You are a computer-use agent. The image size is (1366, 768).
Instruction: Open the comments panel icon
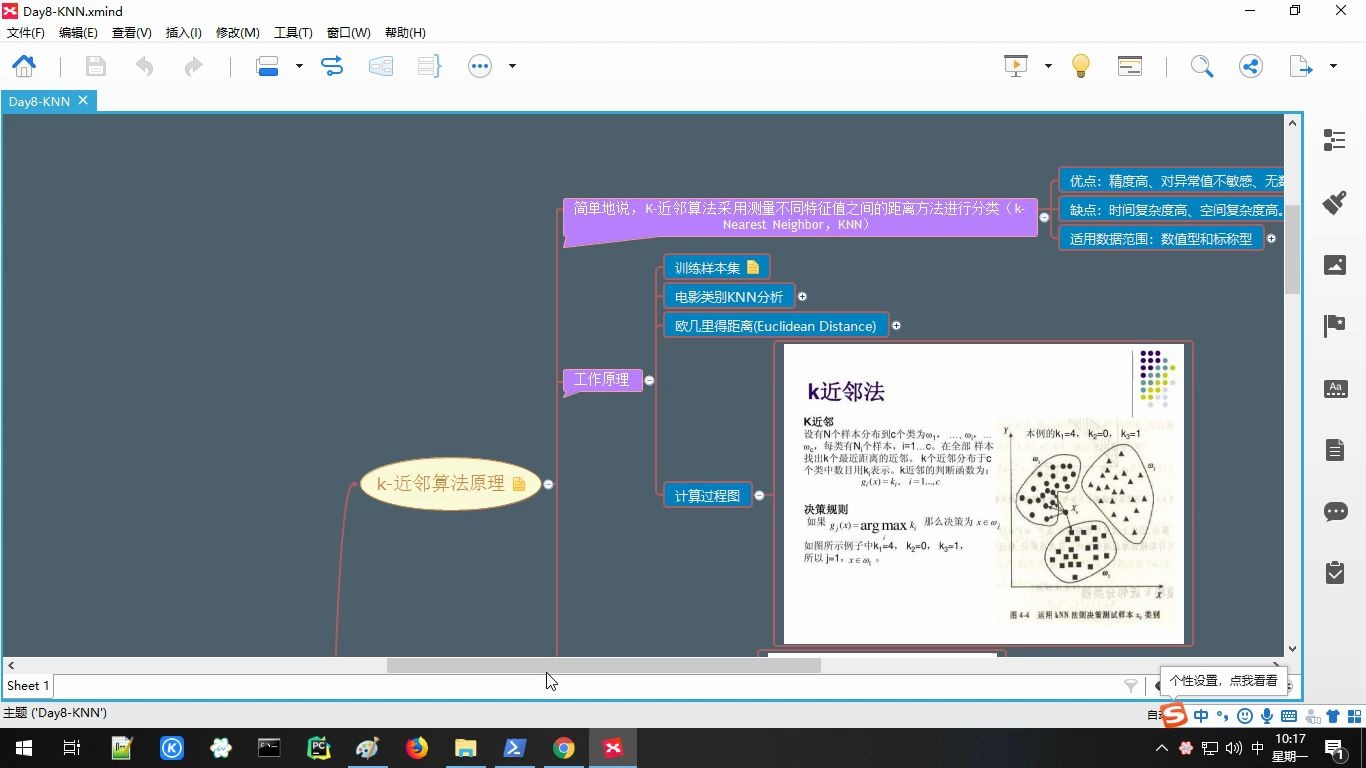(x=1334, y=511)
